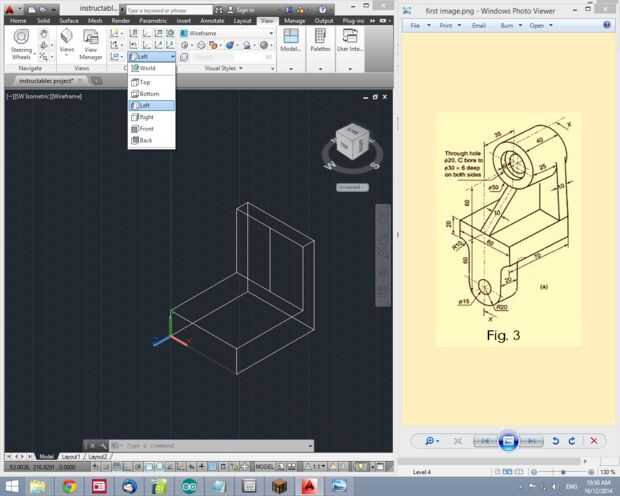
Task: Open the View Manager
Action: [91, 44]
